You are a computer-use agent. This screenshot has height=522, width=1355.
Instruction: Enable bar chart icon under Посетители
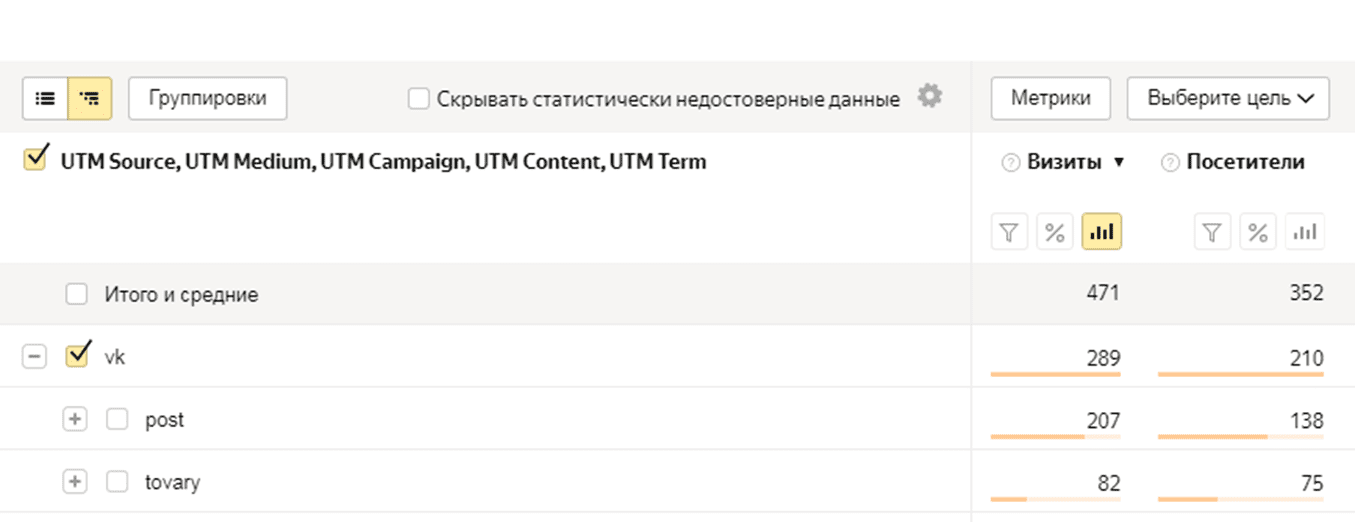pos(1304,233)
